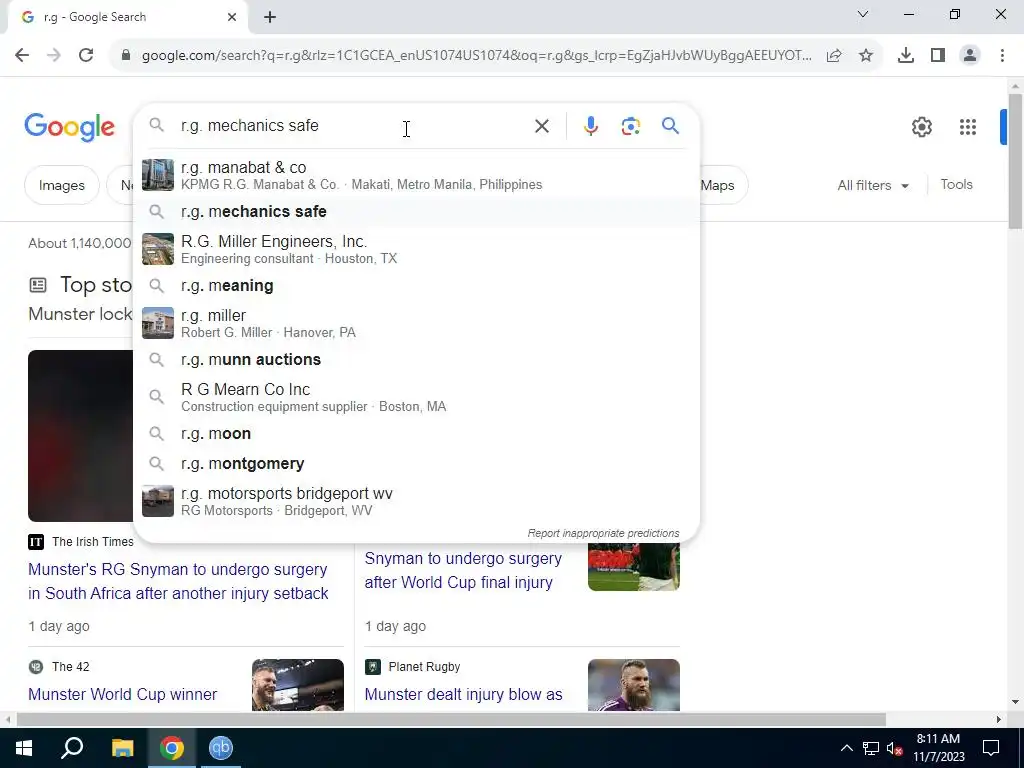
Task: Open Chrome downloads
Action: (x=906, y=56)
